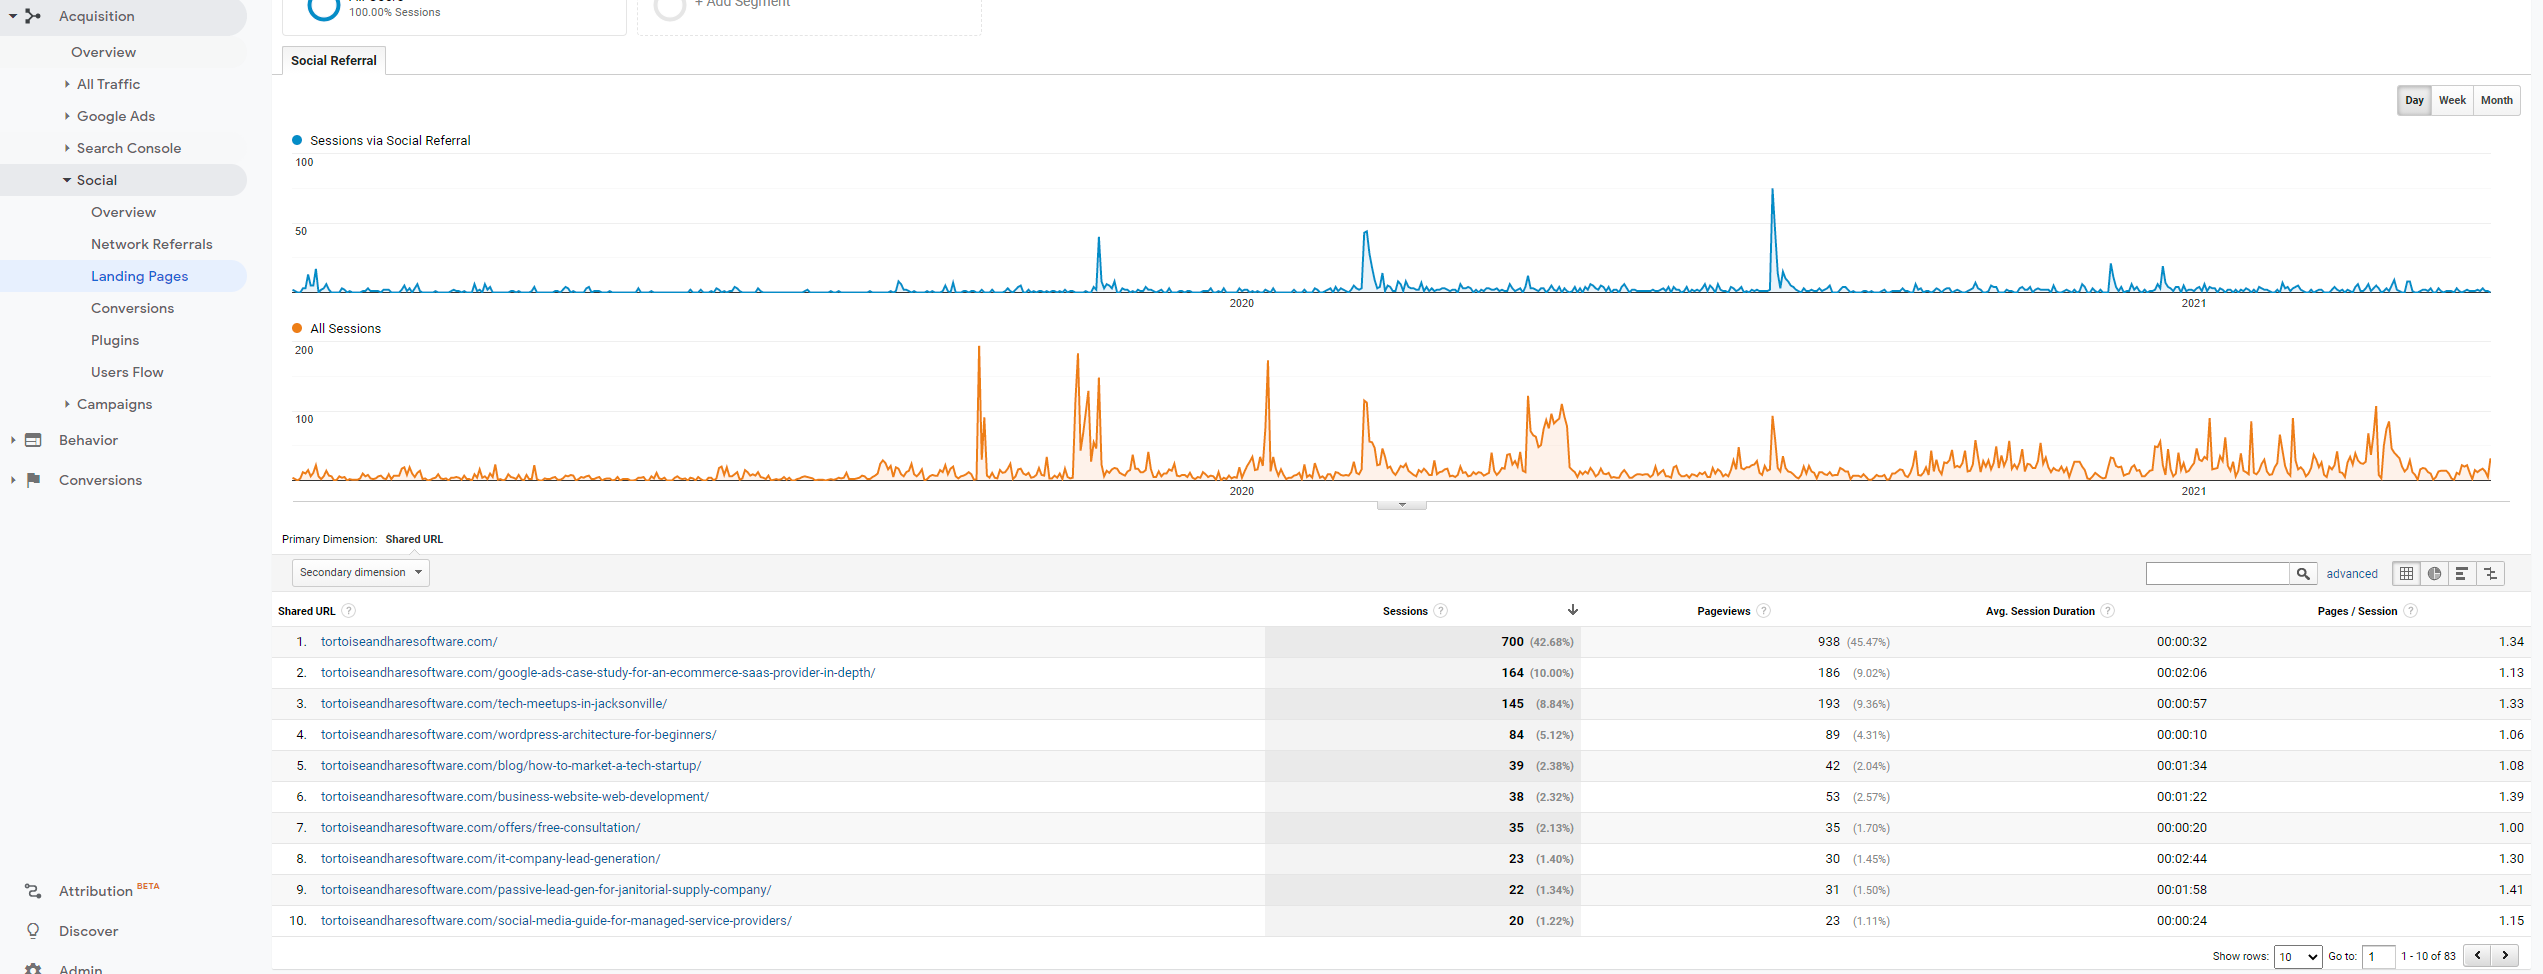
Task: Expand the Campaigns section in sidebar
Action: pos(114,404)
